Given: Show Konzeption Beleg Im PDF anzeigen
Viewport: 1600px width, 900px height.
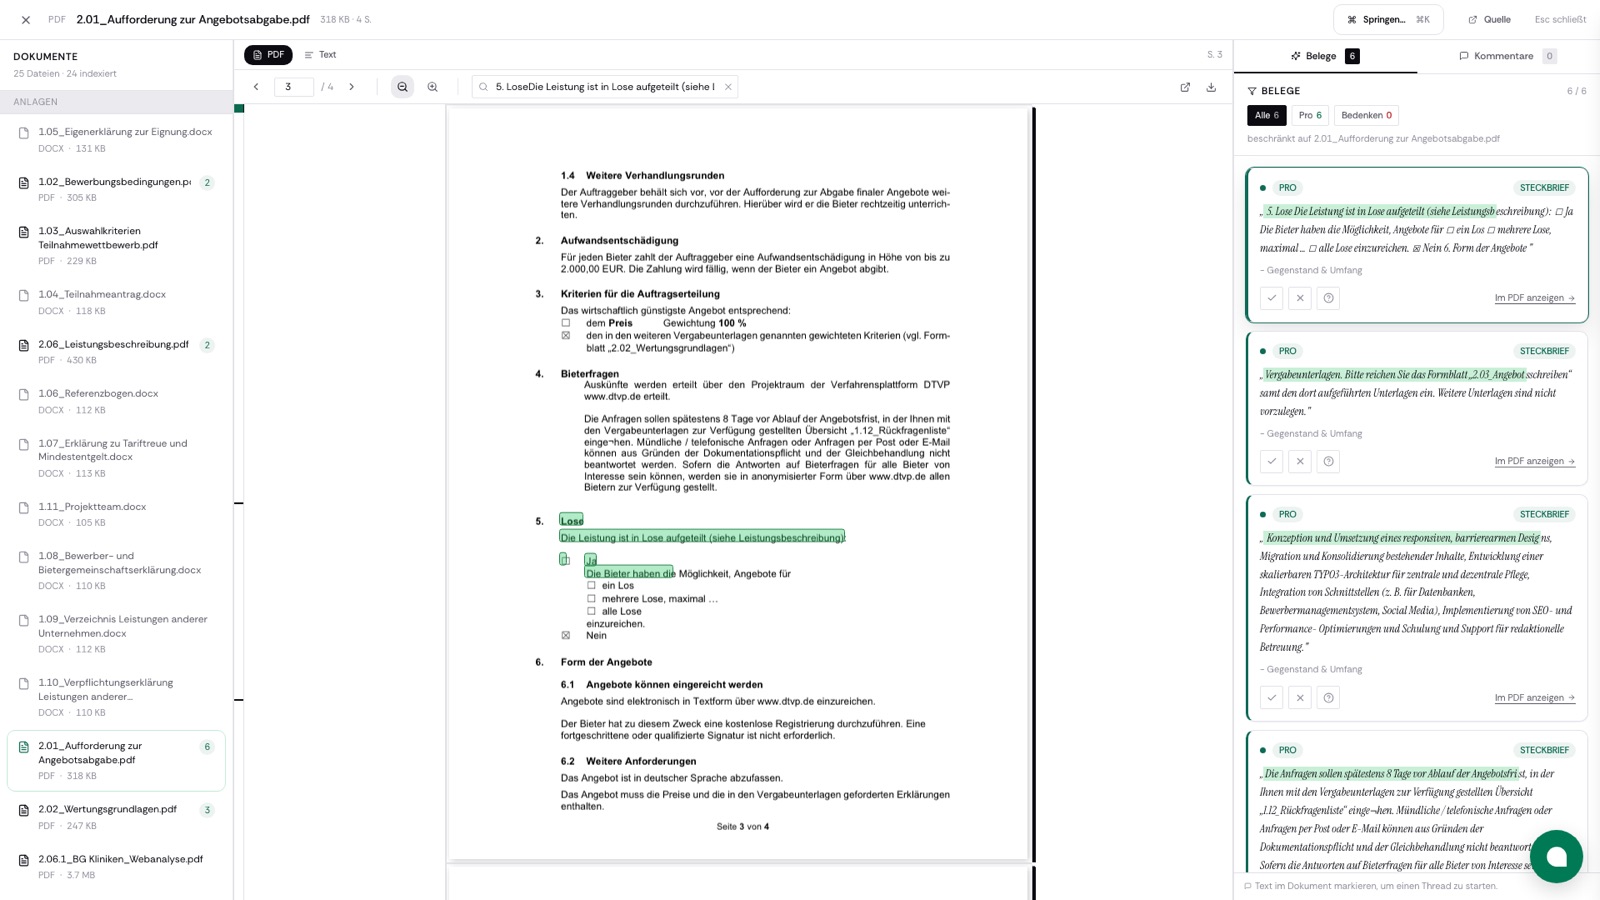Looking at the screenshot, I should click(1535, 698).
